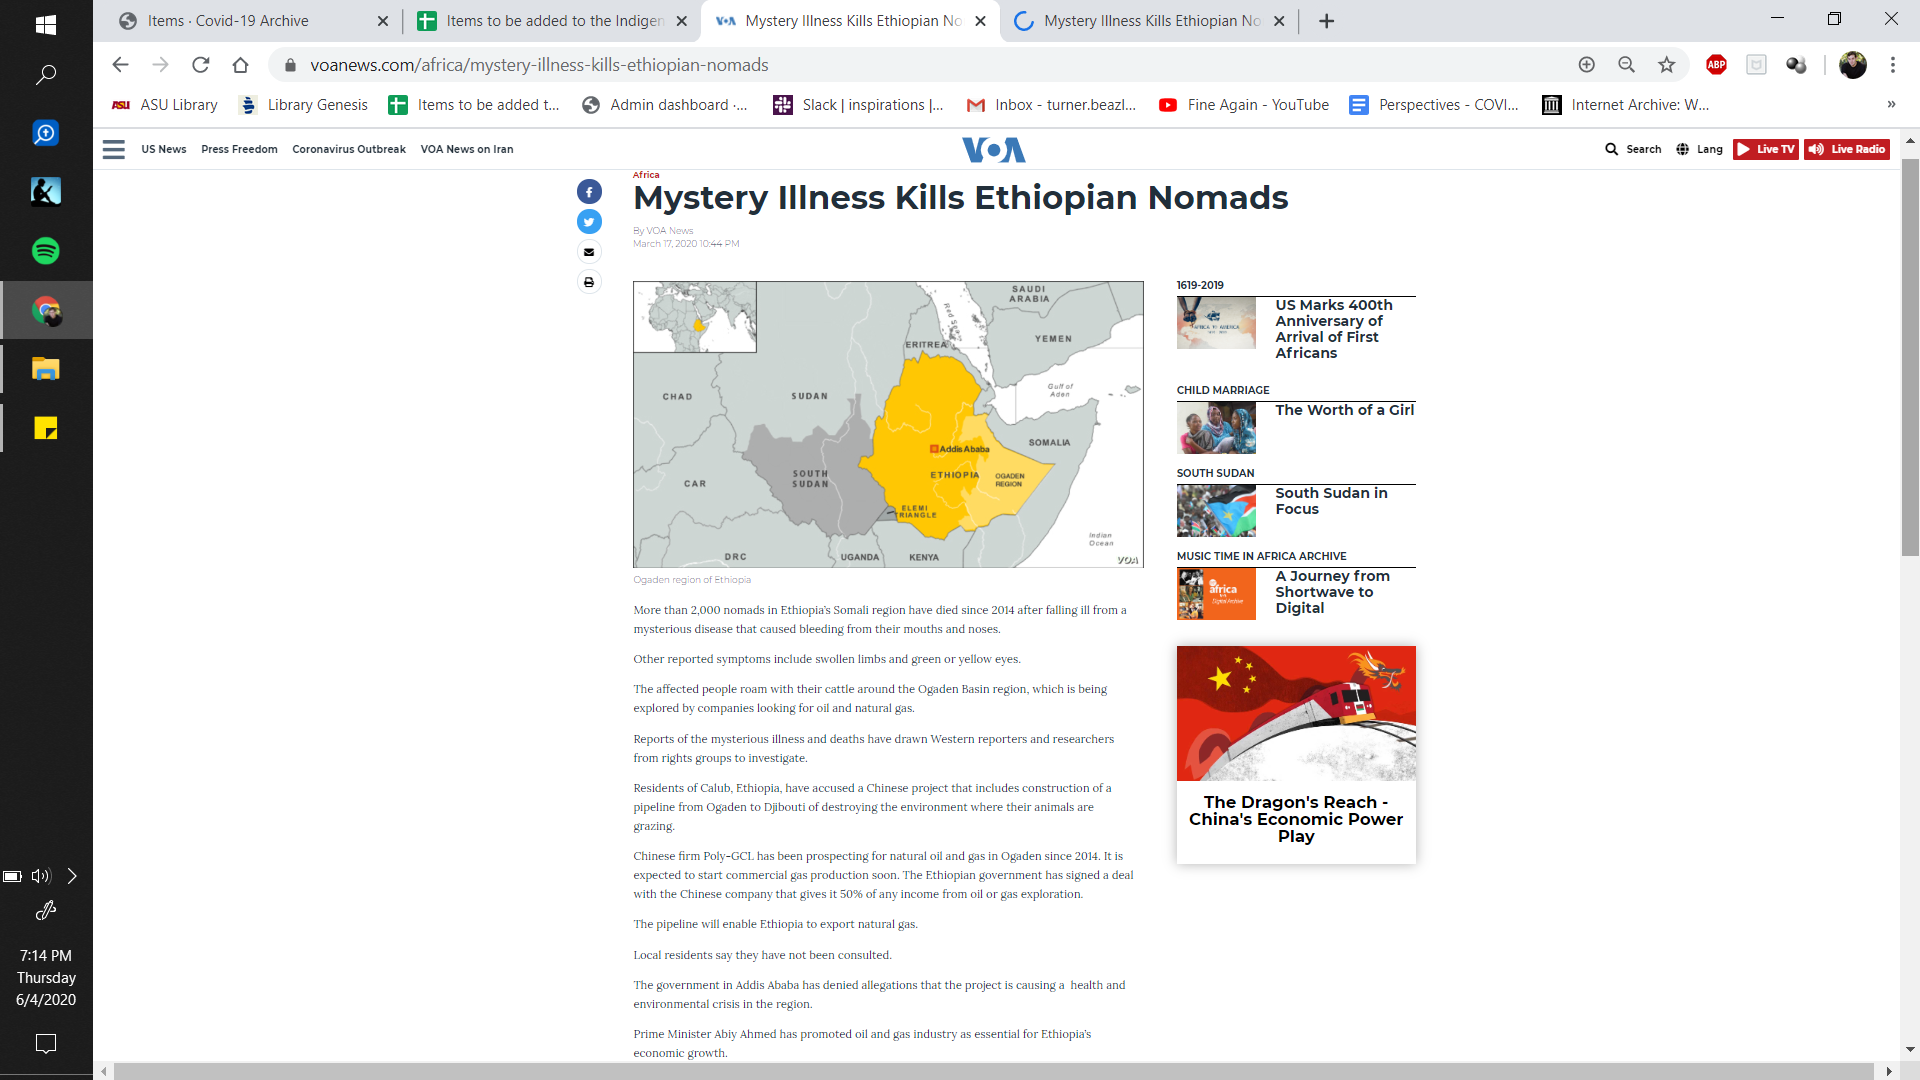Expand the bookmarks overflow chevron

(x=1890, y=105)
